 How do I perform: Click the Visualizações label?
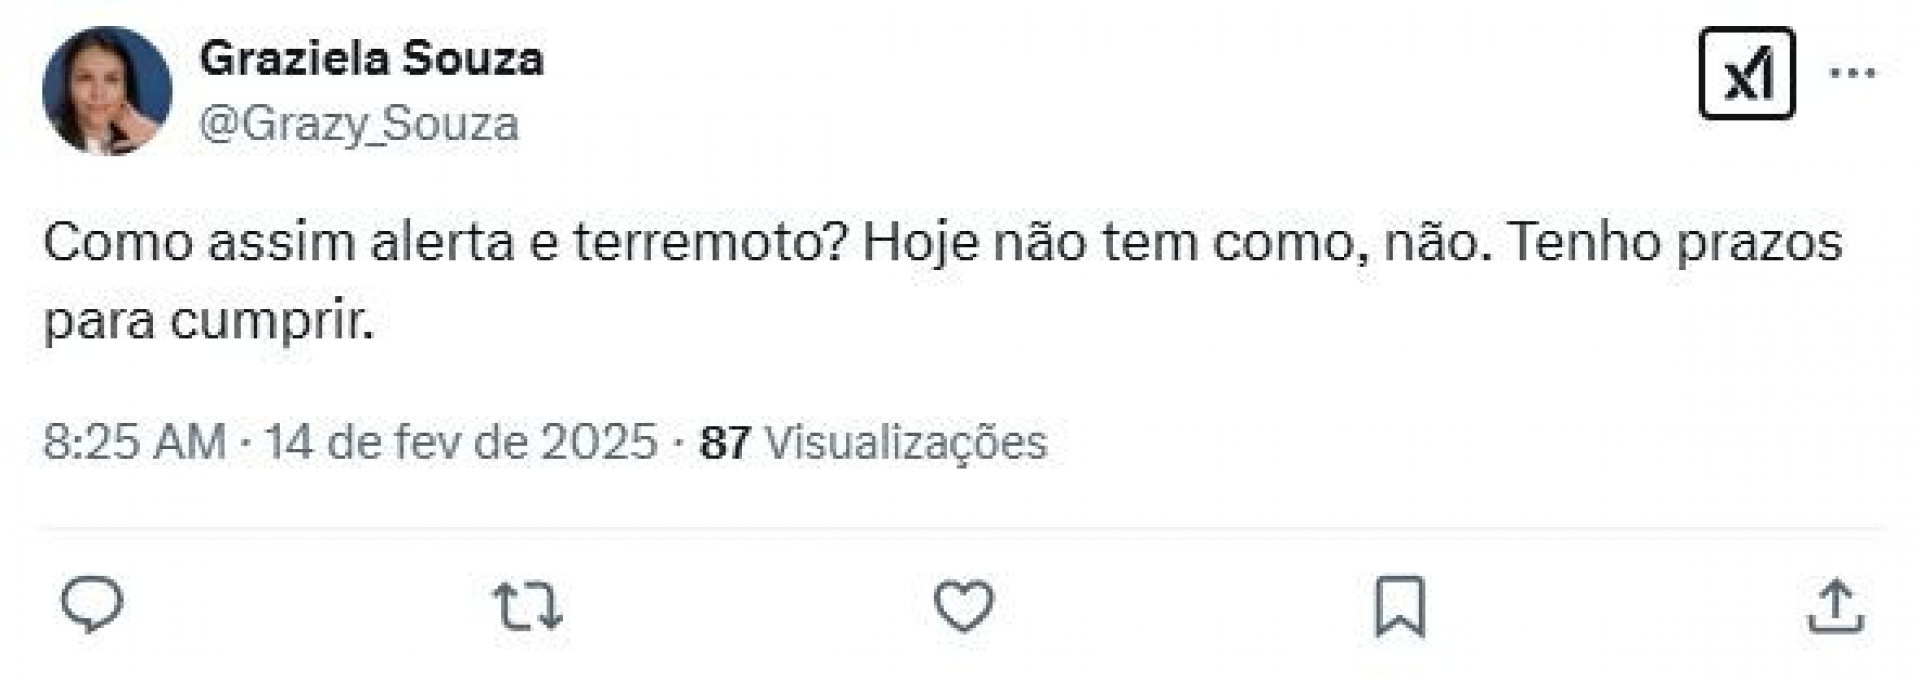(x=906, y=442)
